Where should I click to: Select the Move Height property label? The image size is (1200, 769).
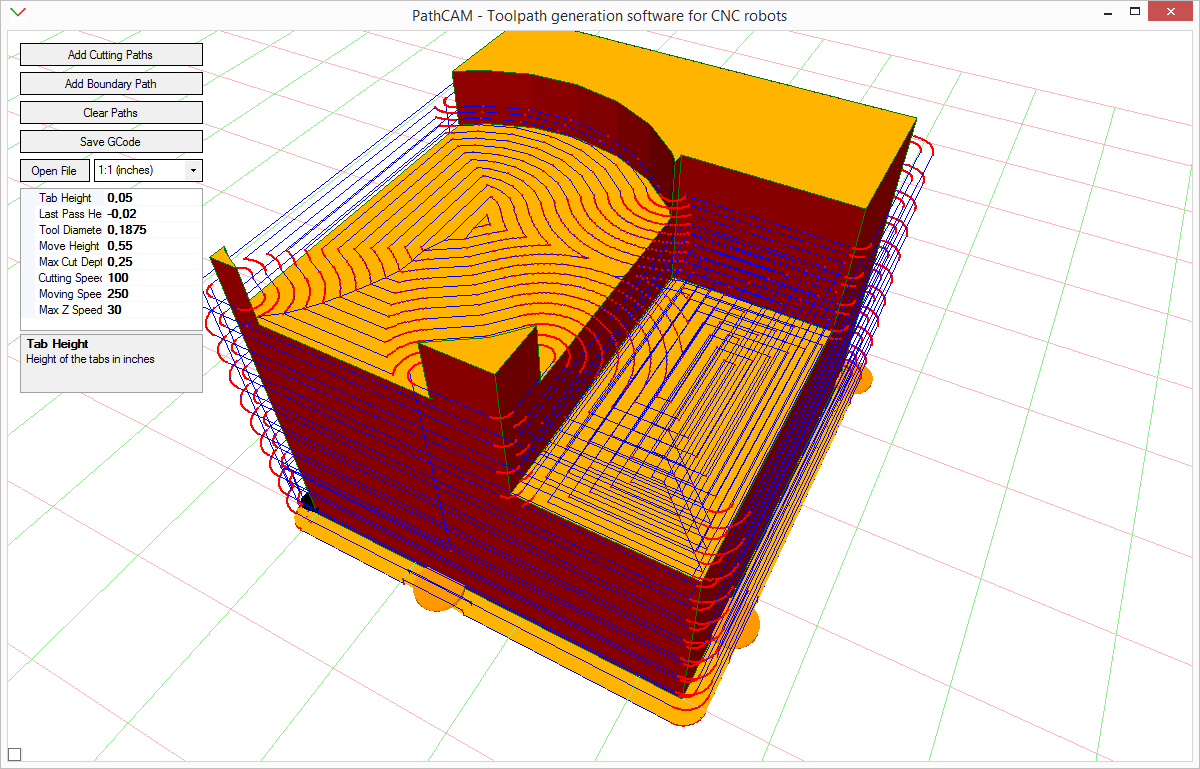(69, 246)
